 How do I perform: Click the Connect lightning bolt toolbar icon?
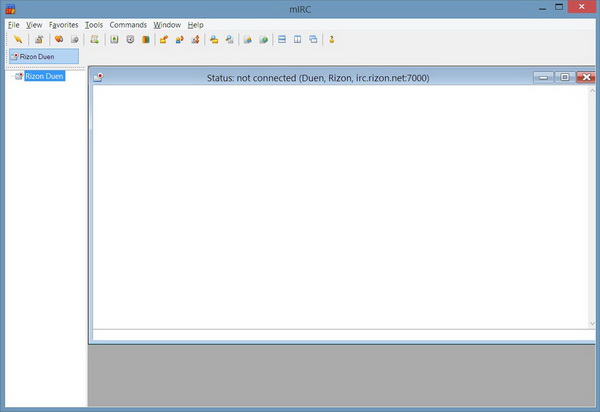[x=17, y=40]
